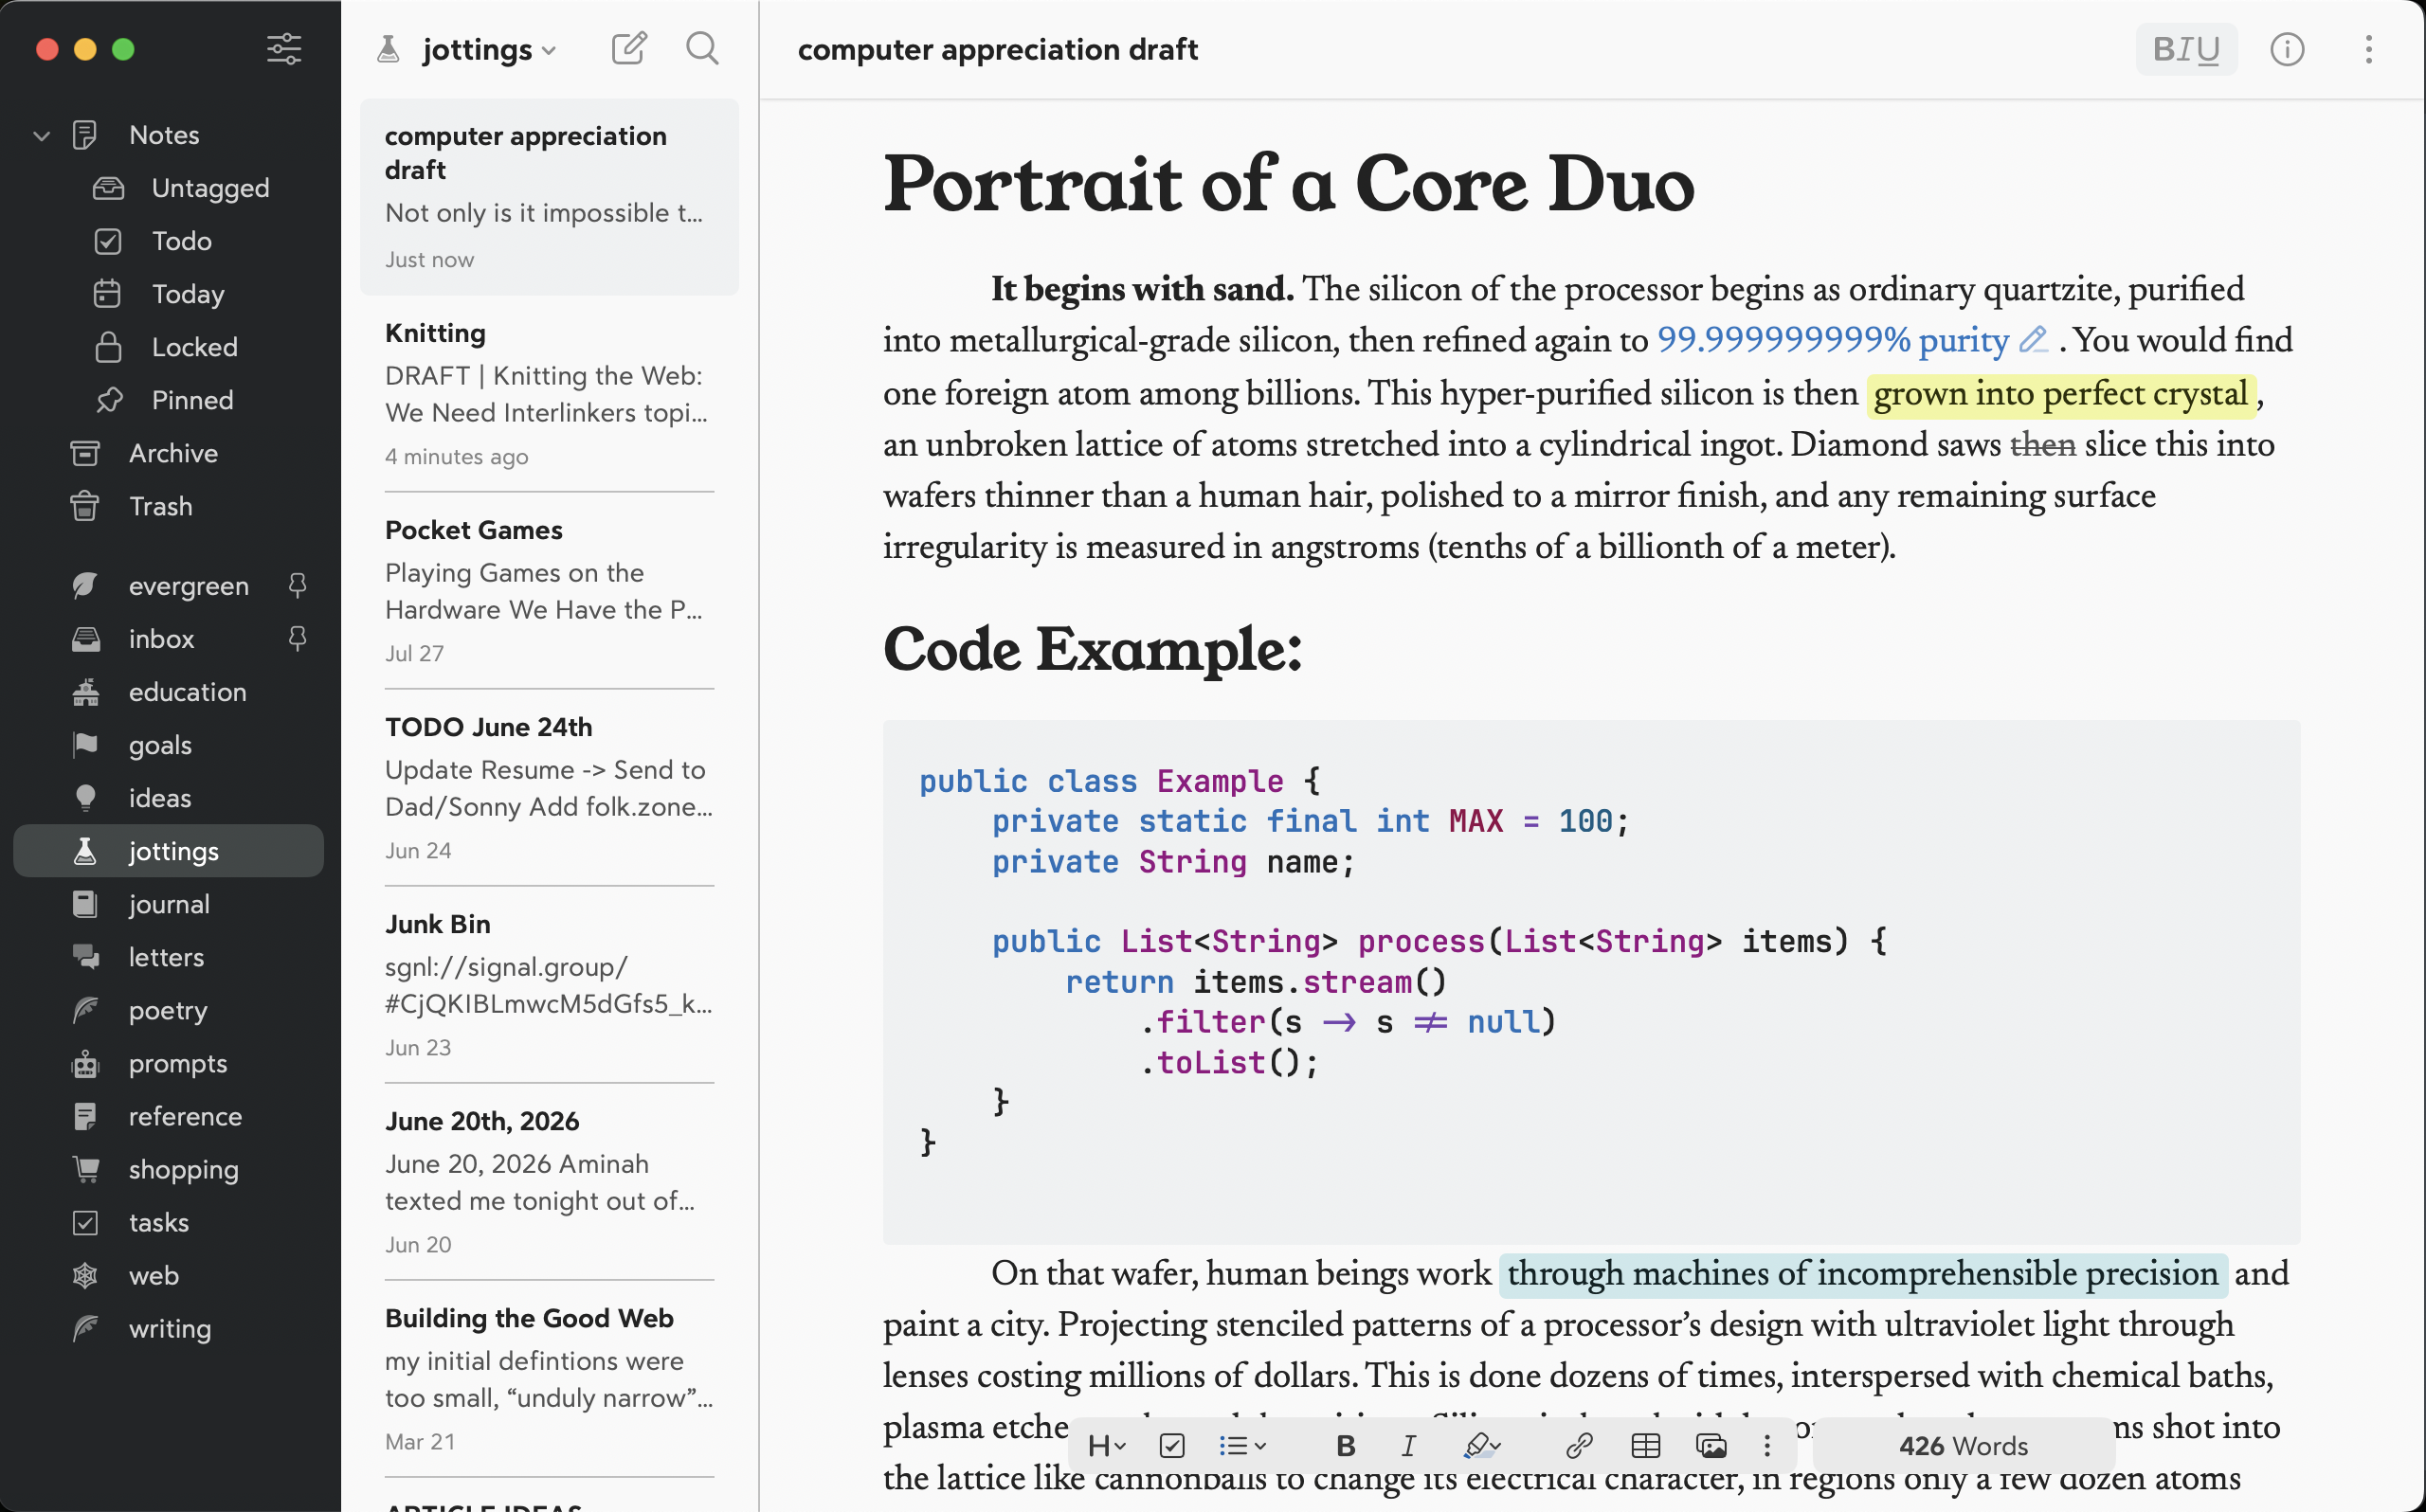This screenshot has height=1512, width=2426.
Task: Select the Notes sidebar item
Action: coord(164,135)
